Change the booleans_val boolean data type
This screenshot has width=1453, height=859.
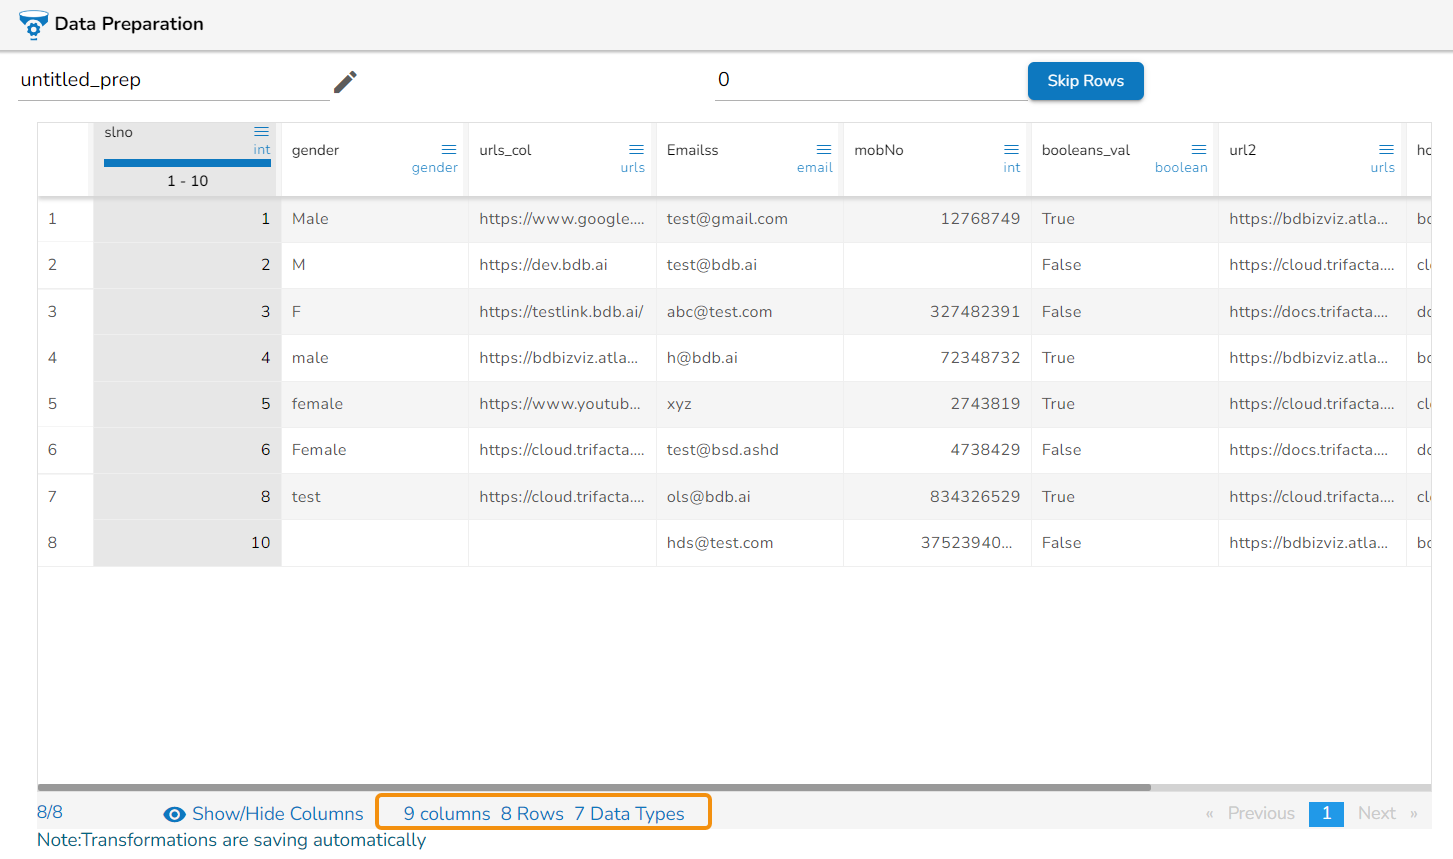tap(1180, 168)
